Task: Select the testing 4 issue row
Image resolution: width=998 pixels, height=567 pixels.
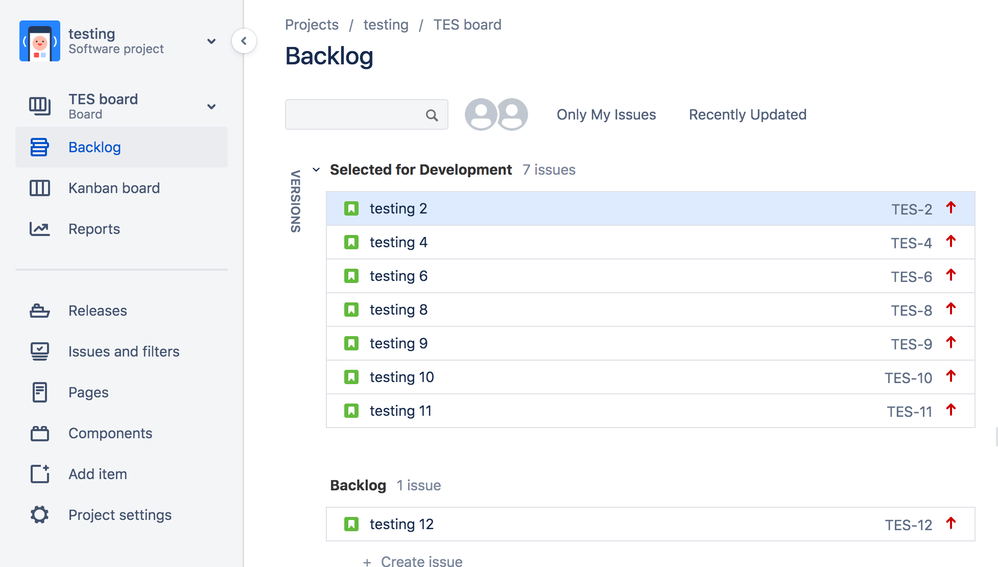Action: (x=650, y=242)
